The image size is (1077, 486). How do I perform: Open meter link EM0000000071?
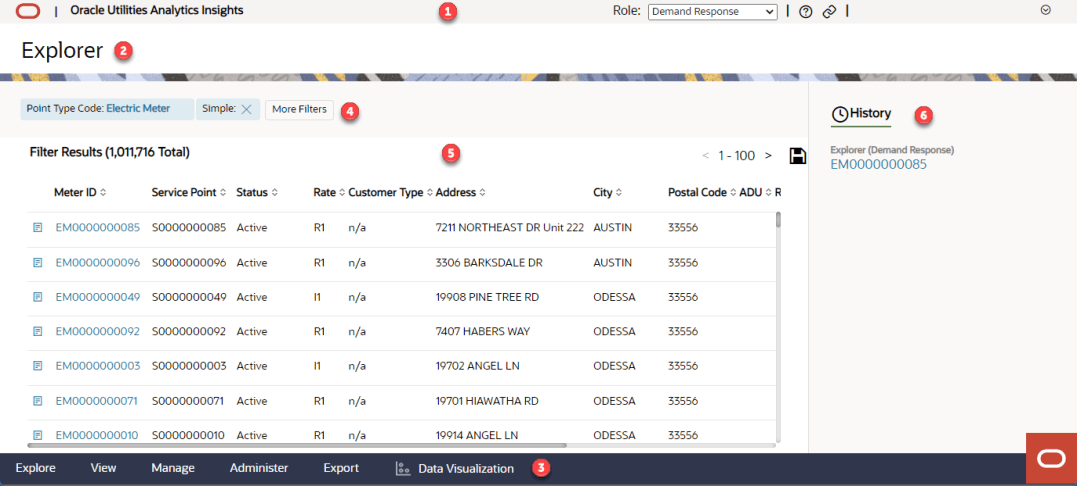pos(97,401)
